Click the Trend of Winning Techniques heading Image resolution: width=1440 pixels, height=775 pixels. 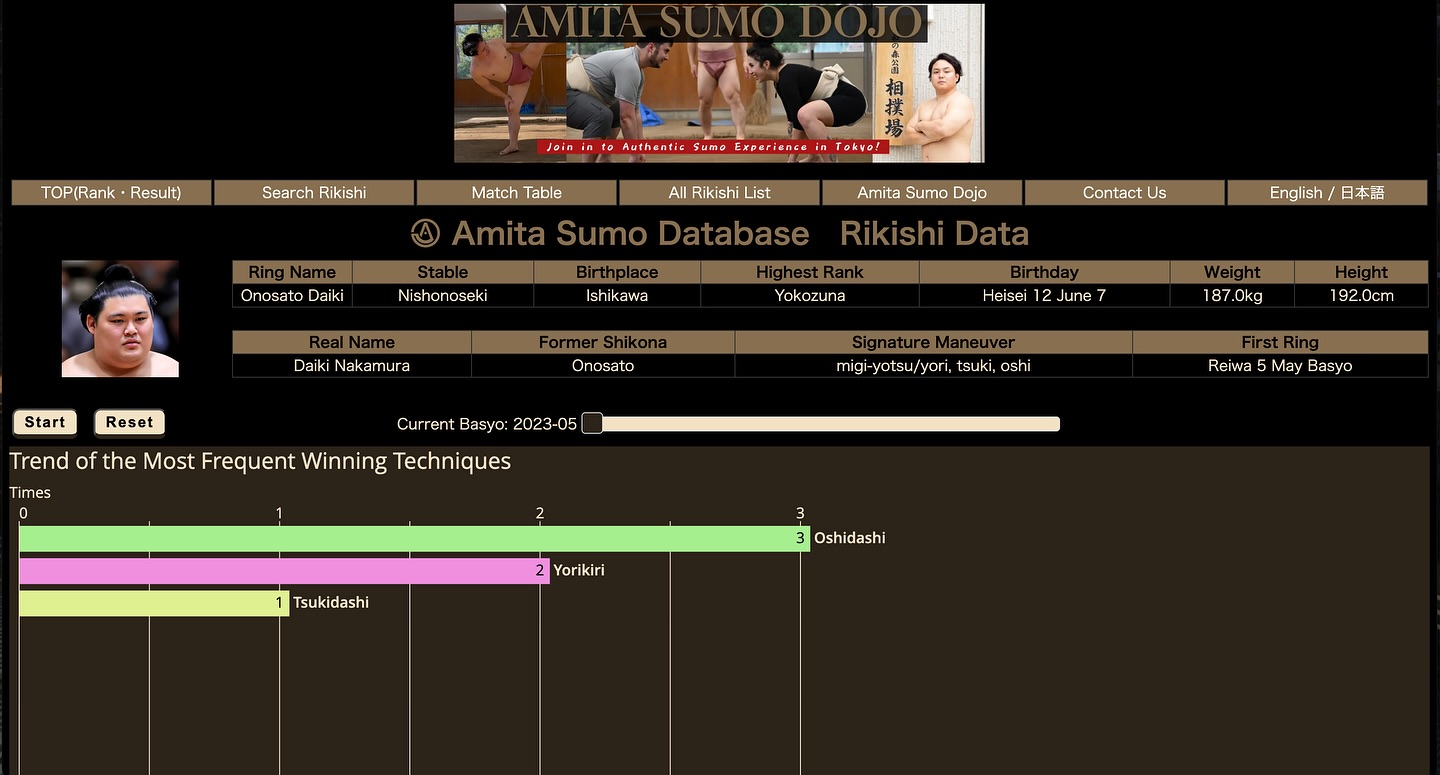coord(260,461)
